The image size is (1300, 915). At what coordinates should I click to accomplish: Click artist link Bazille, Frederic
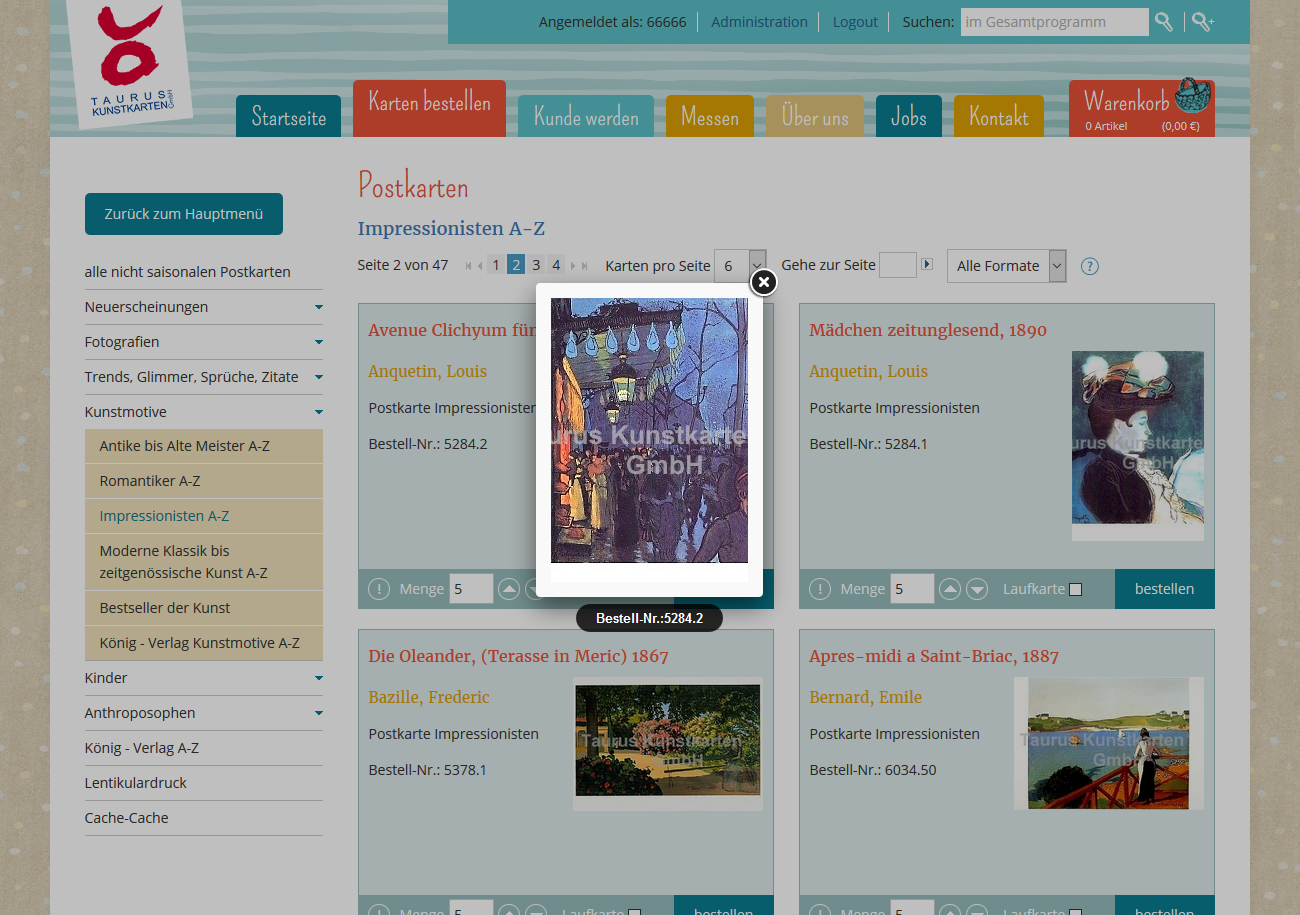pos(429,697)
